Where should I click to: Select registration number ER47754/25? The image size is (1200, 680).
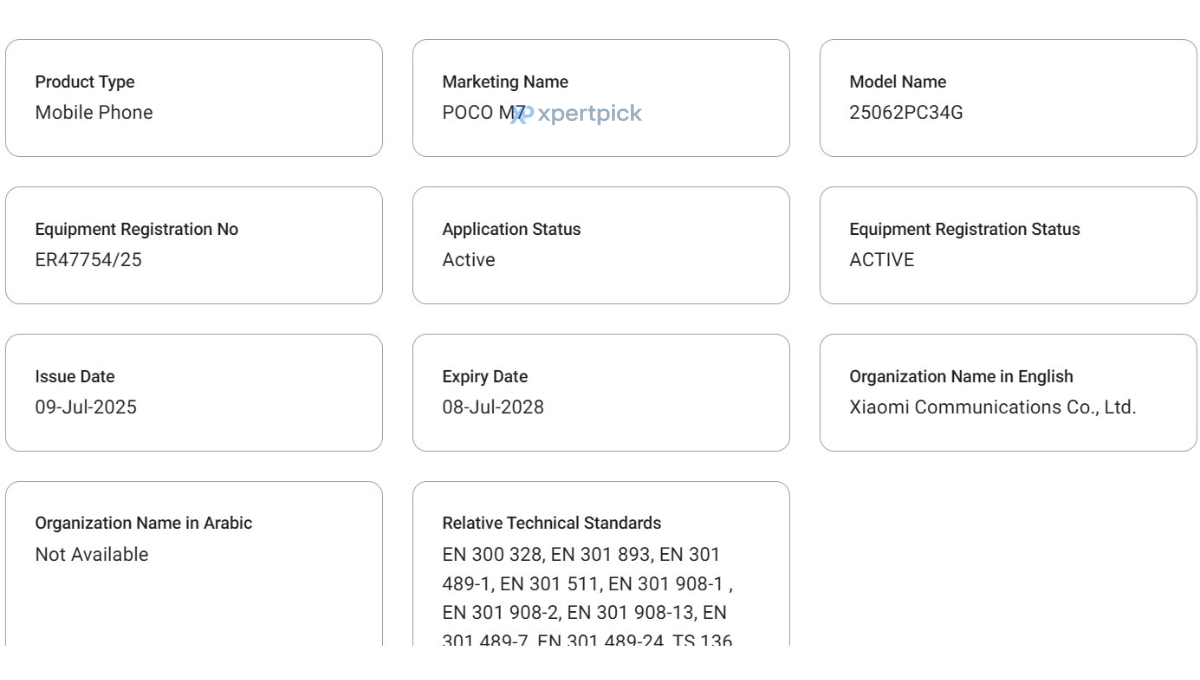point(88,260)
